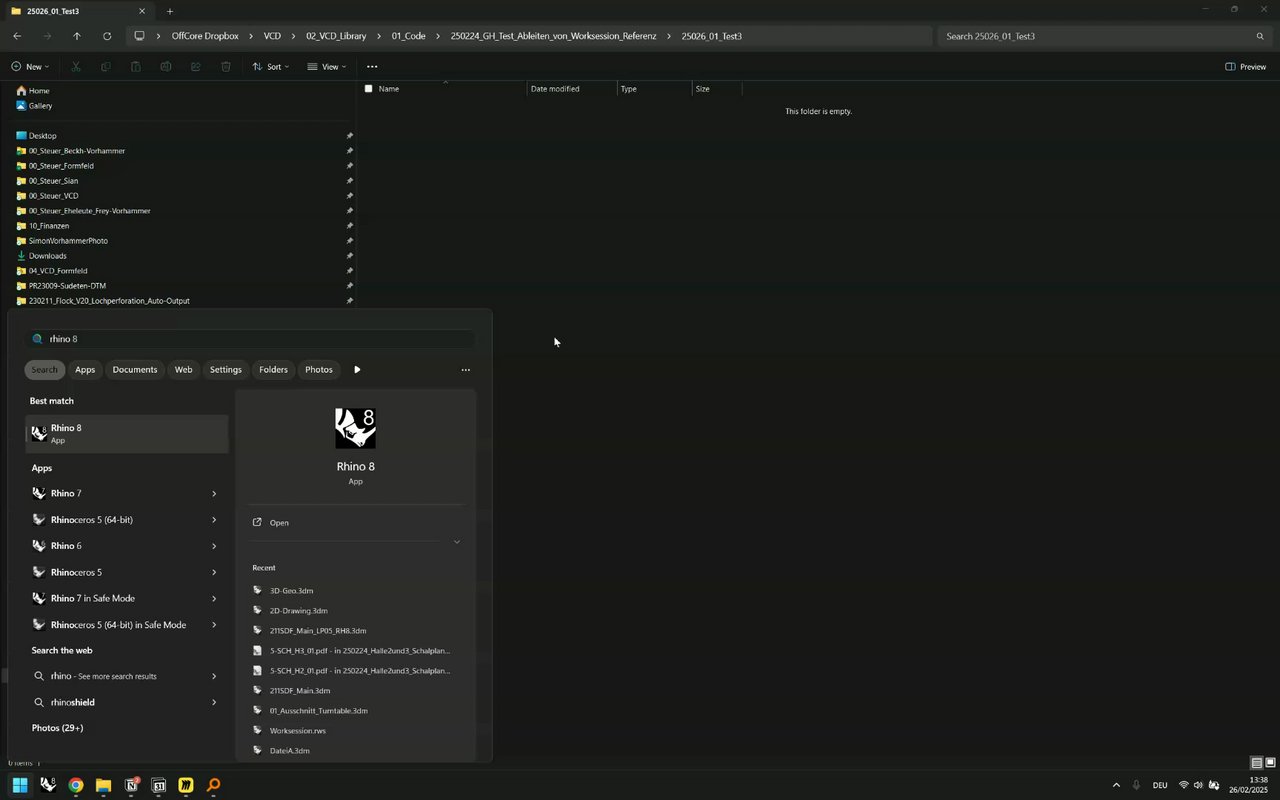Open the orange magnifier search app in the taskbar

coord(213,785)
